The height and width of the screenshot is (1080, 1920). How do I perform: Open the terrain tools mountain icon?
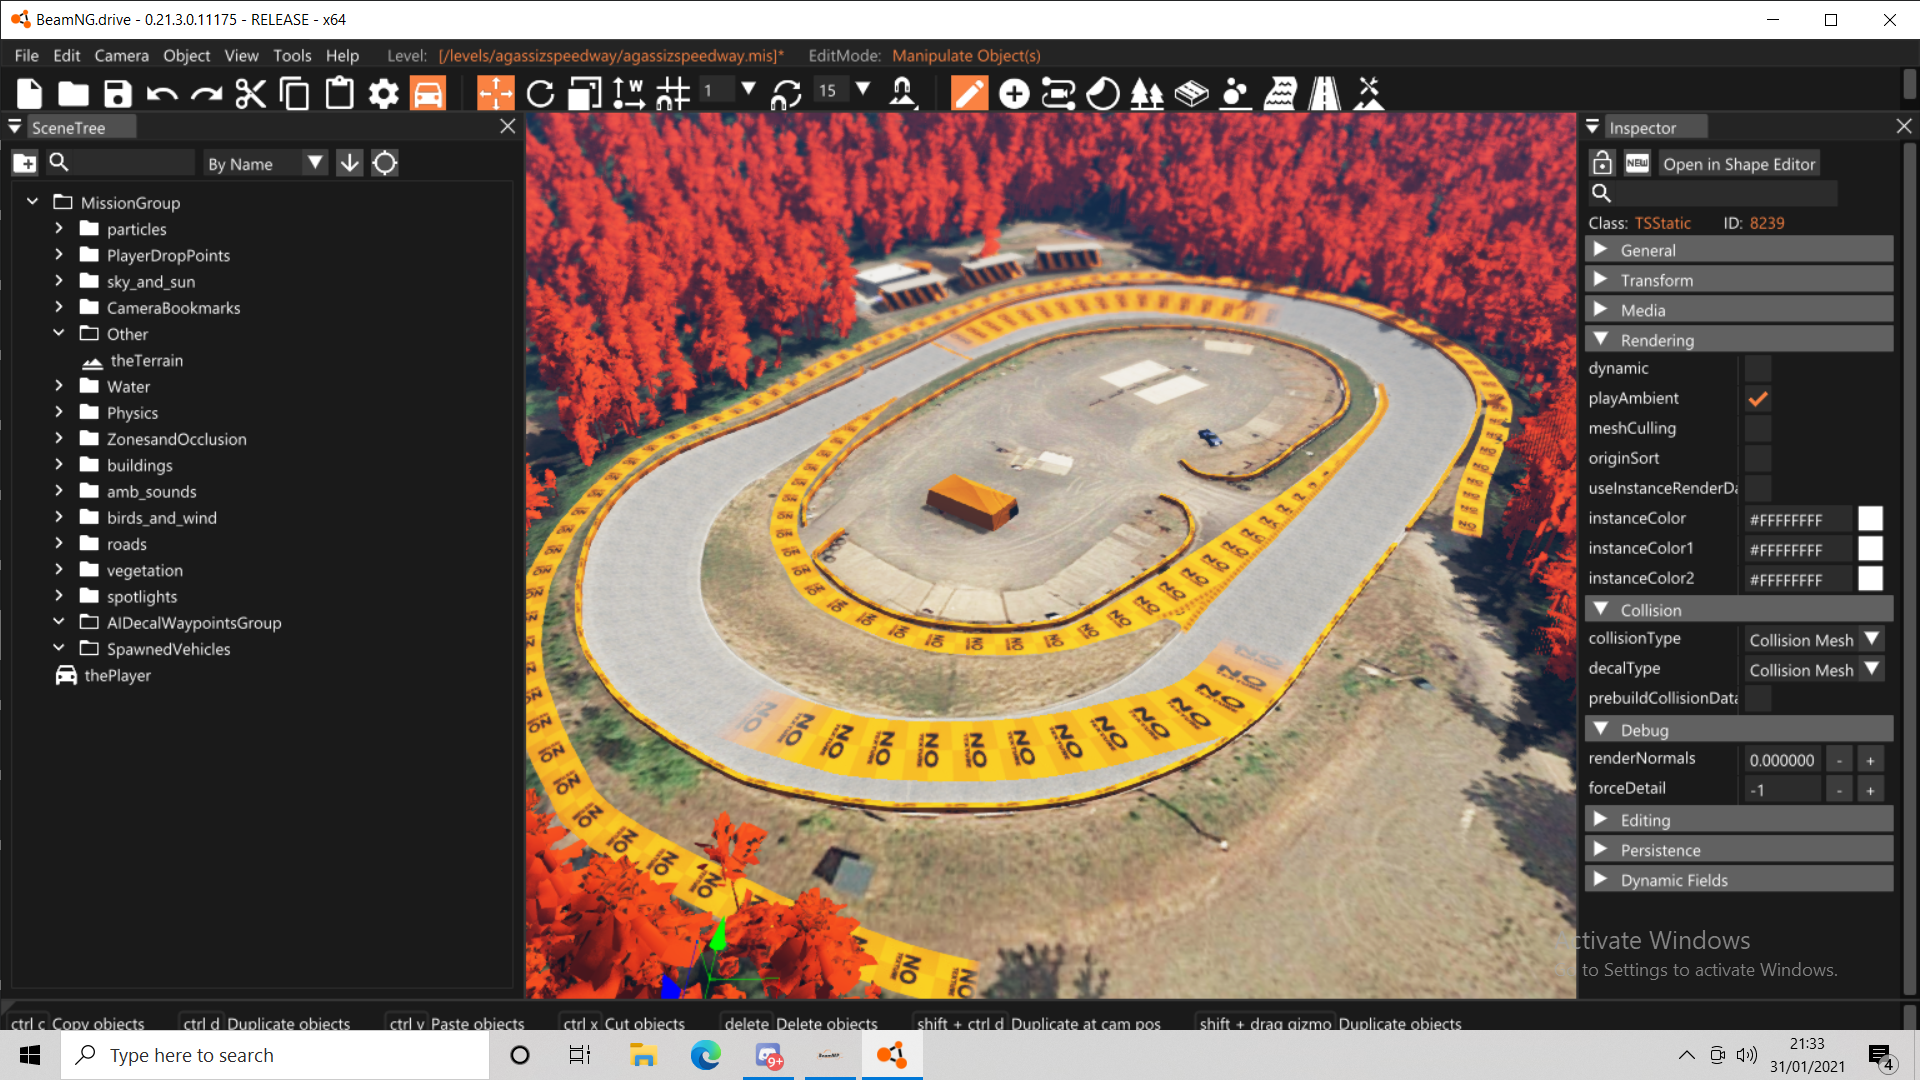pyautogui.click(x=1369, y=94)
